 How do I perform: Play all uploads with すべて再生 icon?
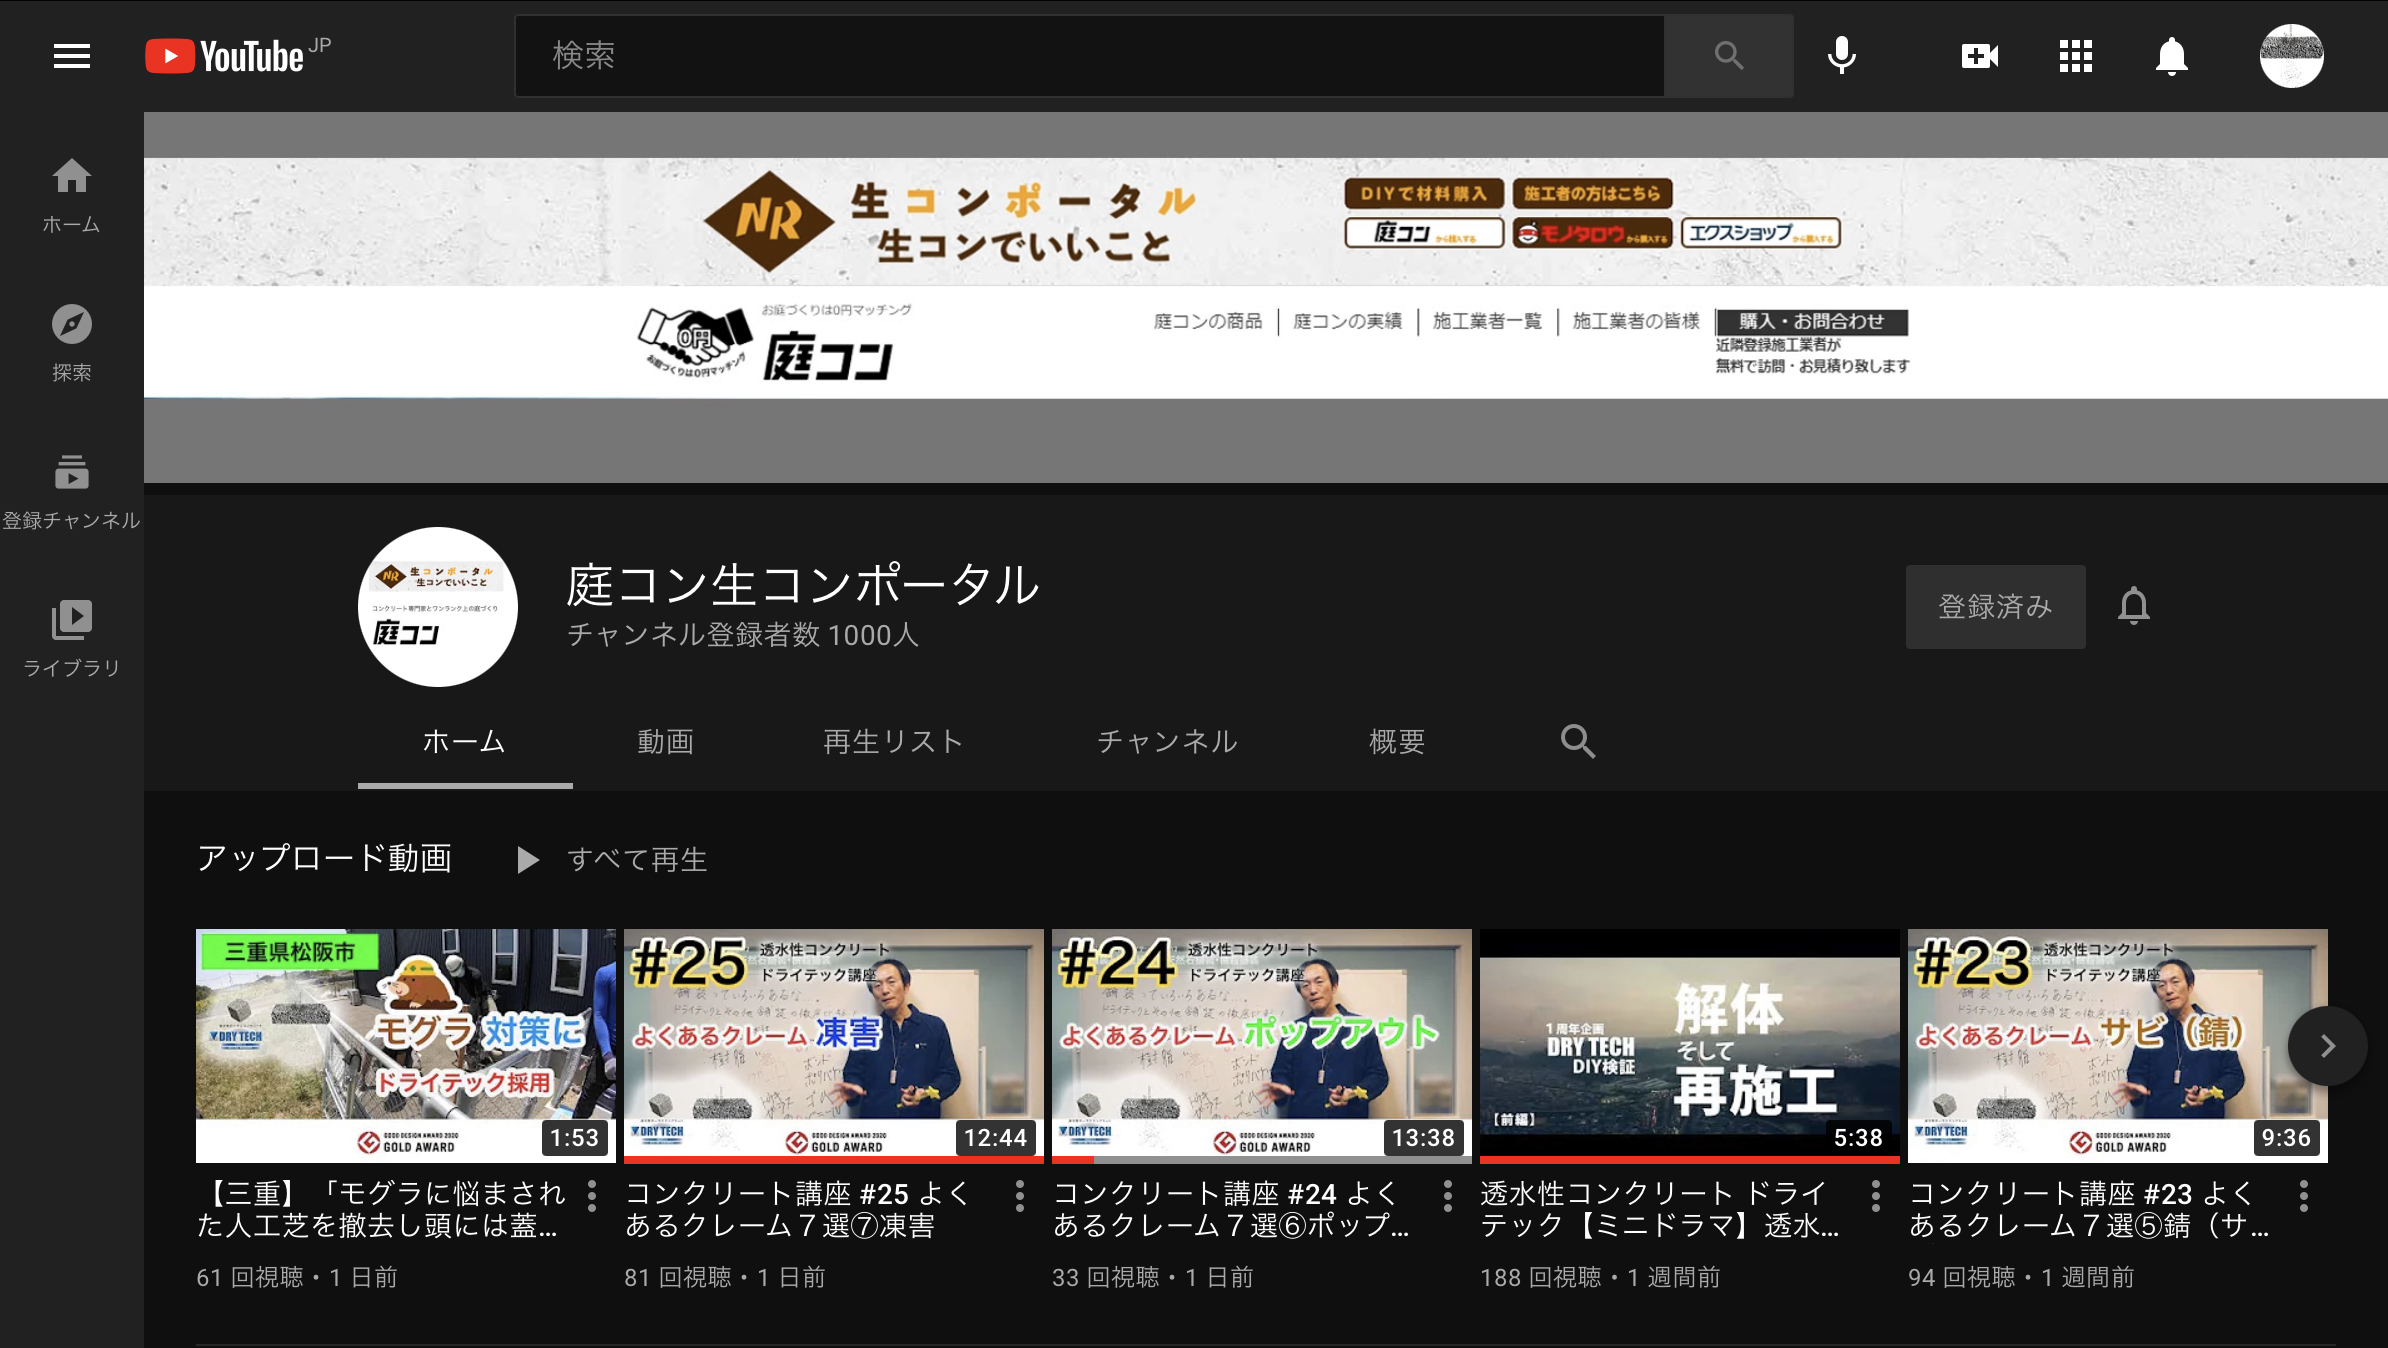[x=527, y=860]
